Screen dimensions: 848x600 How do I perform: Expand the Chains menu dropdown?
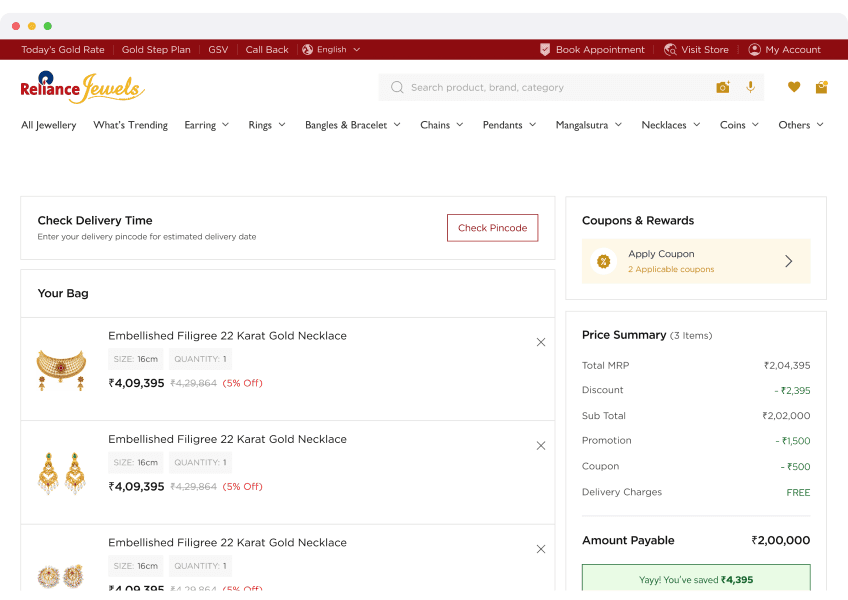coord(460,125)
